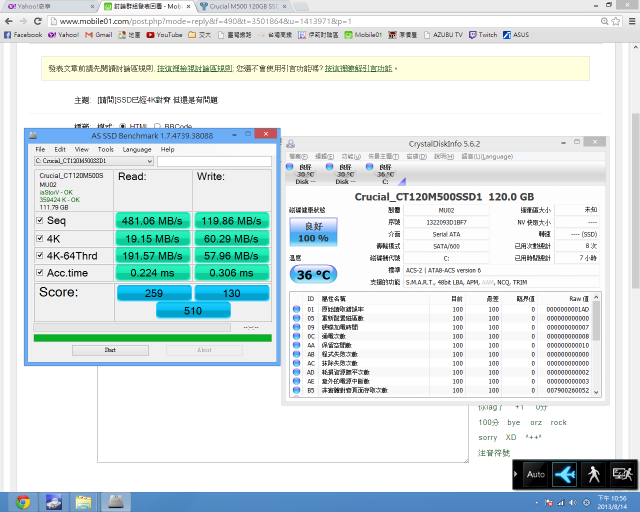This screenshot has width=640, height=512.
Task: Click the Chrome address bar URL
Action: 205,21
